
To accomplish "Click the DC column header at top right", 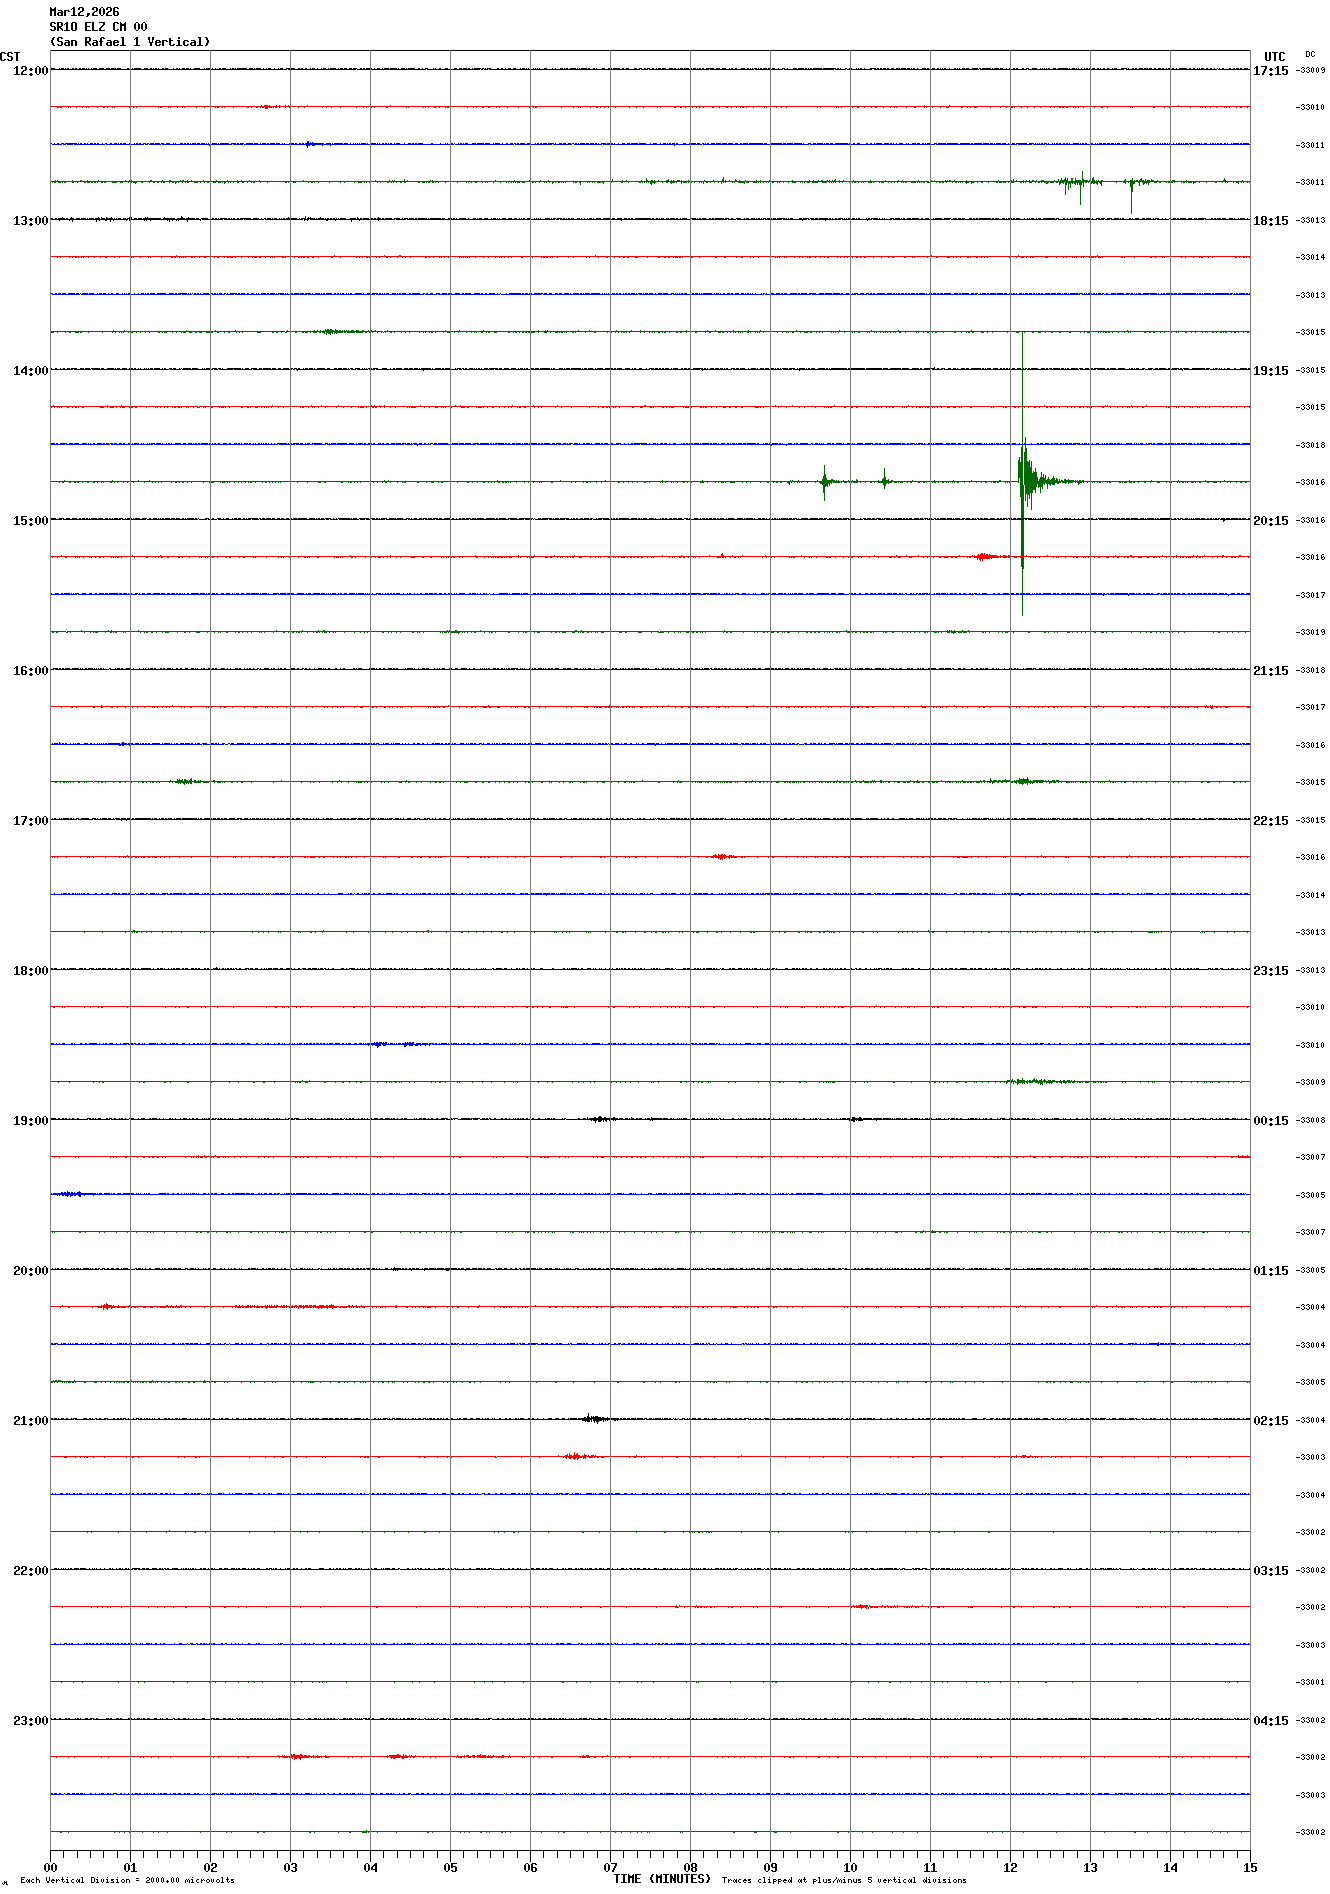I will point(1310,55).
